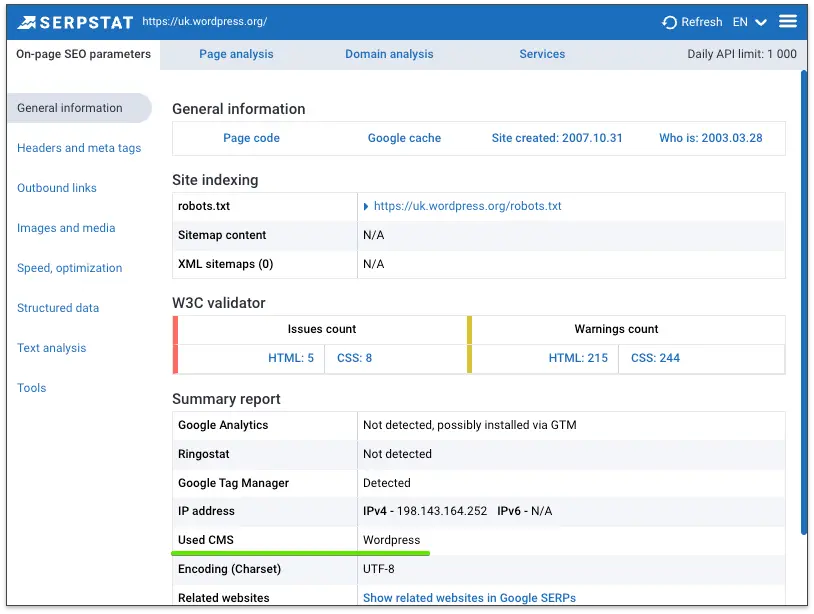Click the Sitemap content N/A value
814x614 pixels.
click(x=374, y=235)
